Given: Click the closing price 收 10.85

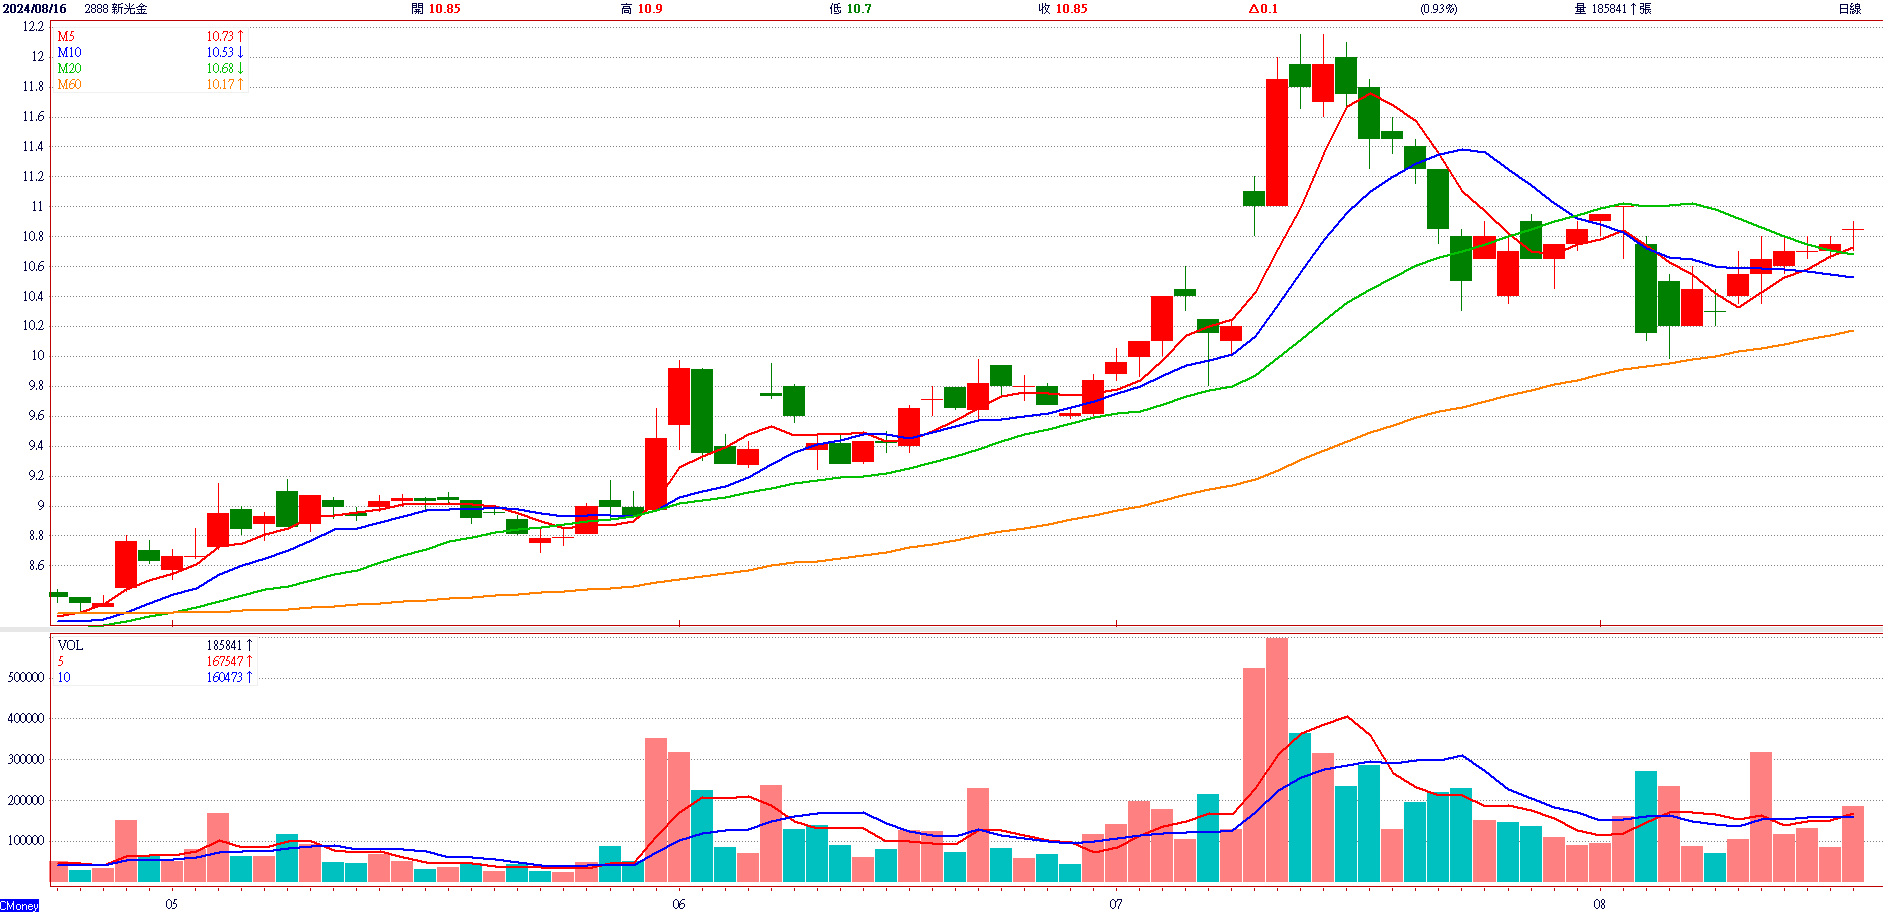Looking at the screenshot, I should pos(1062,9).
